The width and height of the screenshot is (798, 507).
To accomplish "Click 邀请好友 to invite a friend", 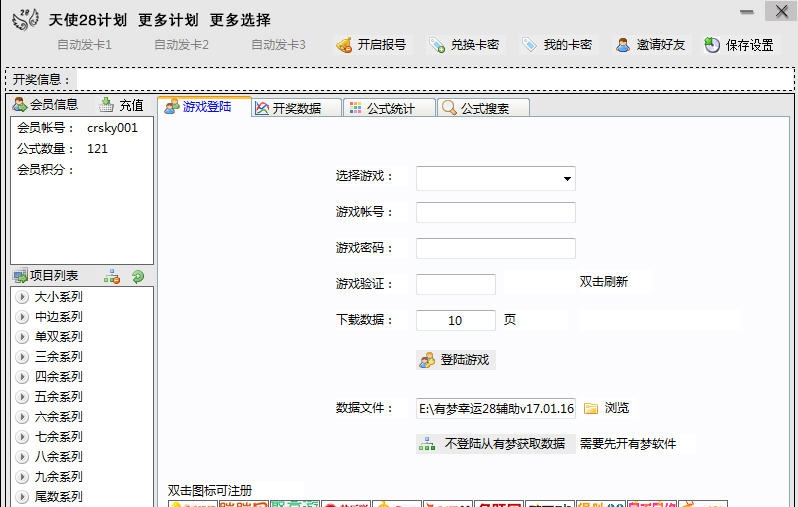I will click(x=650, y=45).
